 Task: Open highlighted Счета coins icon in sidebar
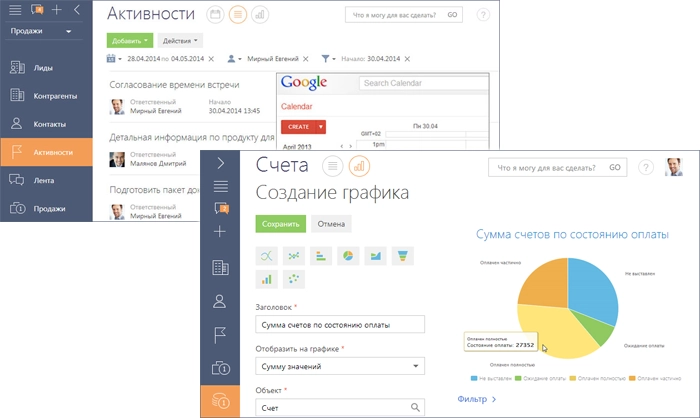tap(220, 401)
